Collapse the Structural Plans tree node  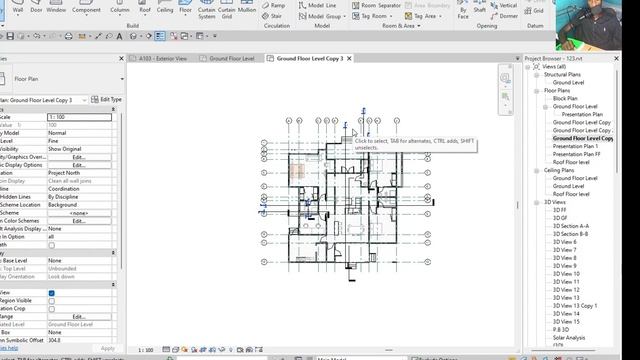(537, 75)
